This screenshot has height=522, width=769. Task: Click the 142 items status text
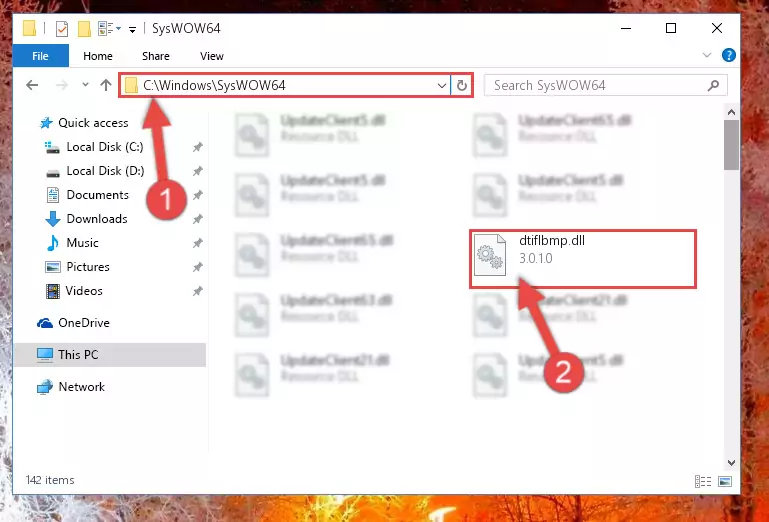(50, 480)
